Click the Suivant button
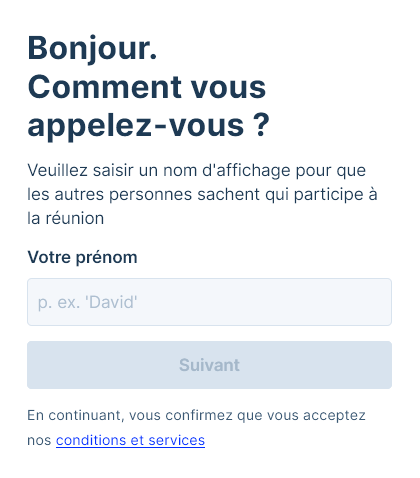The width and height of the screenshot is (420, 478). pyautogui.click(x=209, y=365)
